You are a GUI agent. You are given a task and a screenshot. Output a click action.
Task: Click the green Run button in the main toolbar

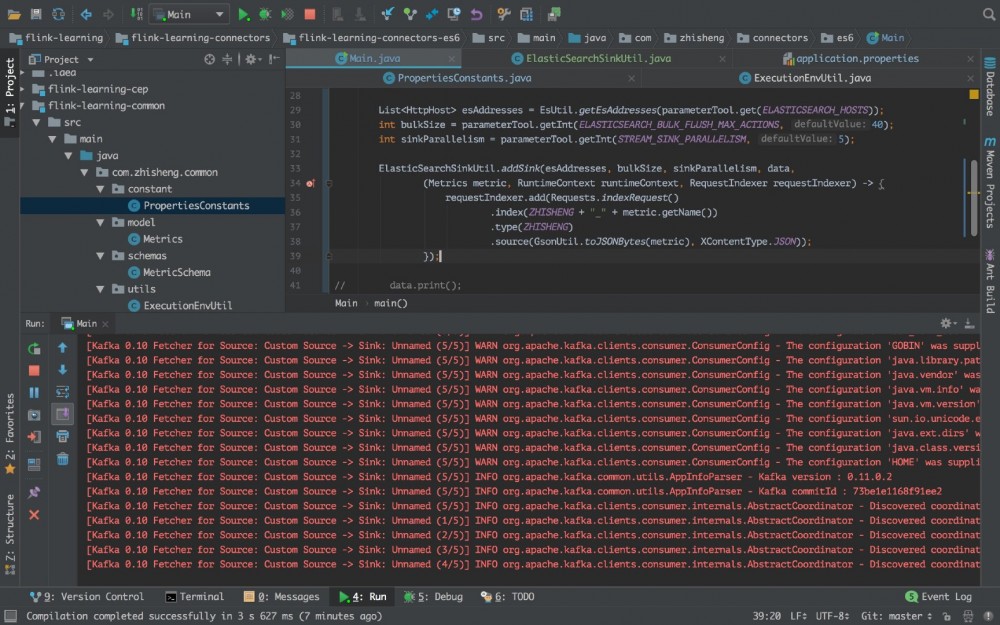(x=244, y=14)
